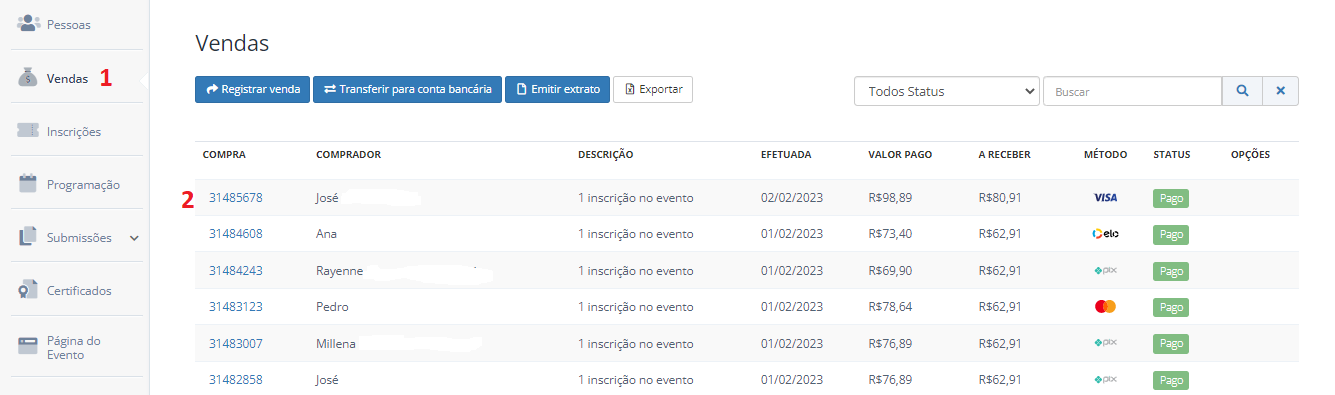Open Programação in the sidebar
The height and width of the screenshot is (395, 1335).
(83, 184)
